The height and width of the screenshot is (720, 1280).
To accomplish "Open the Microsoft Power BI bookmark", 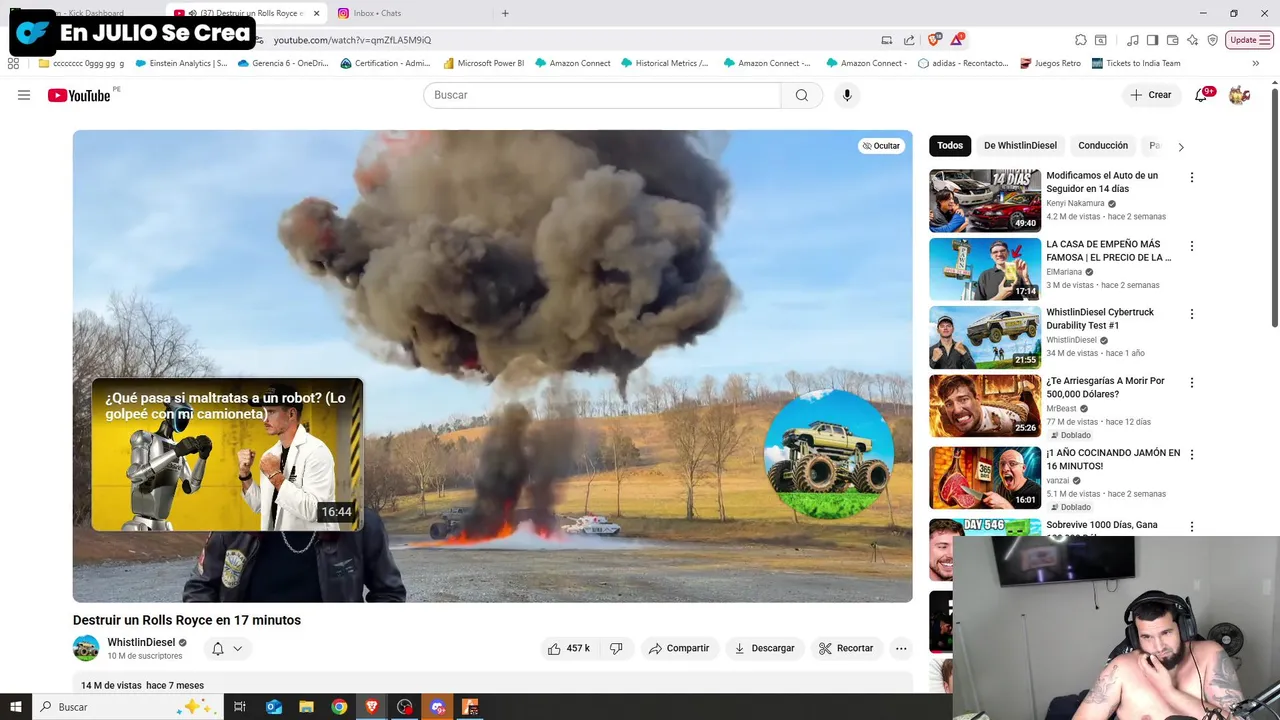I will pos(483,63).
